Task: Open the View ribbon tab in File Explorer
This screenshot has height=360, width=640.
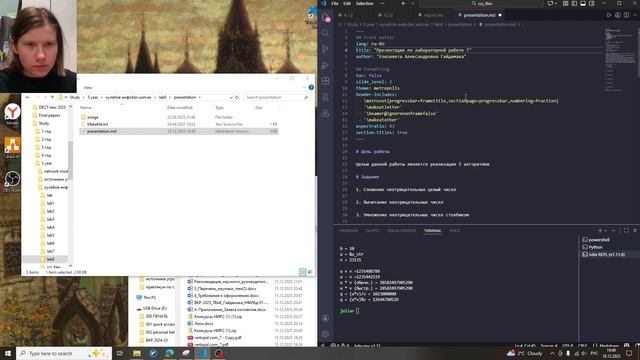Action: pos(88,87)
